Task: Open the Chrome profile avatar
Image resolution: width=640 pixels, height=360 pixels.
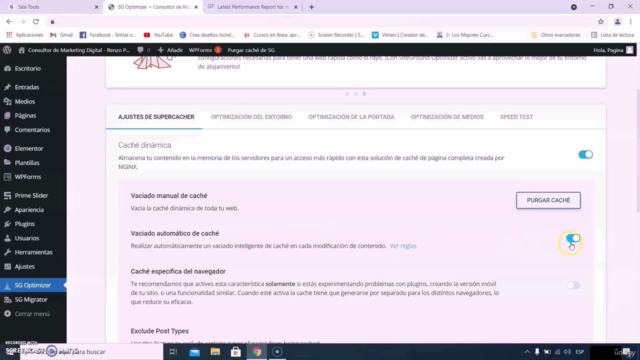Action: pyautogui.click(x=618, y=22)
